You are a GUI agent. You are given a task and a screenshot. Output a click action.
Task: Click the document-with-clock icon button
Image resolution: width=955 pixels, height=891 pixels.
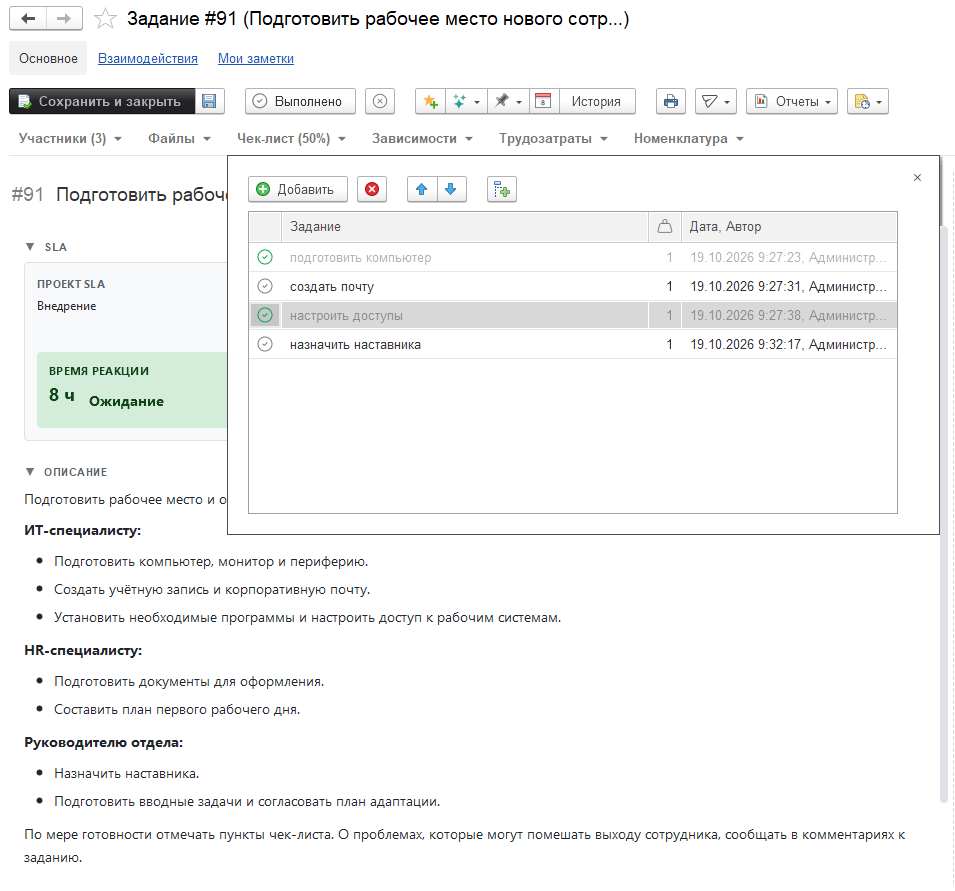point(867,101)
